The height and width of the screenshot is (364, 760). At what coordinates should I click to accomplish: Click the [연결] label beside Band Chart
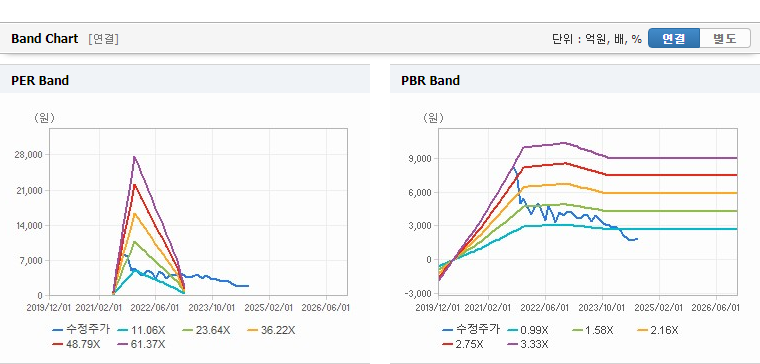point(103,39)
